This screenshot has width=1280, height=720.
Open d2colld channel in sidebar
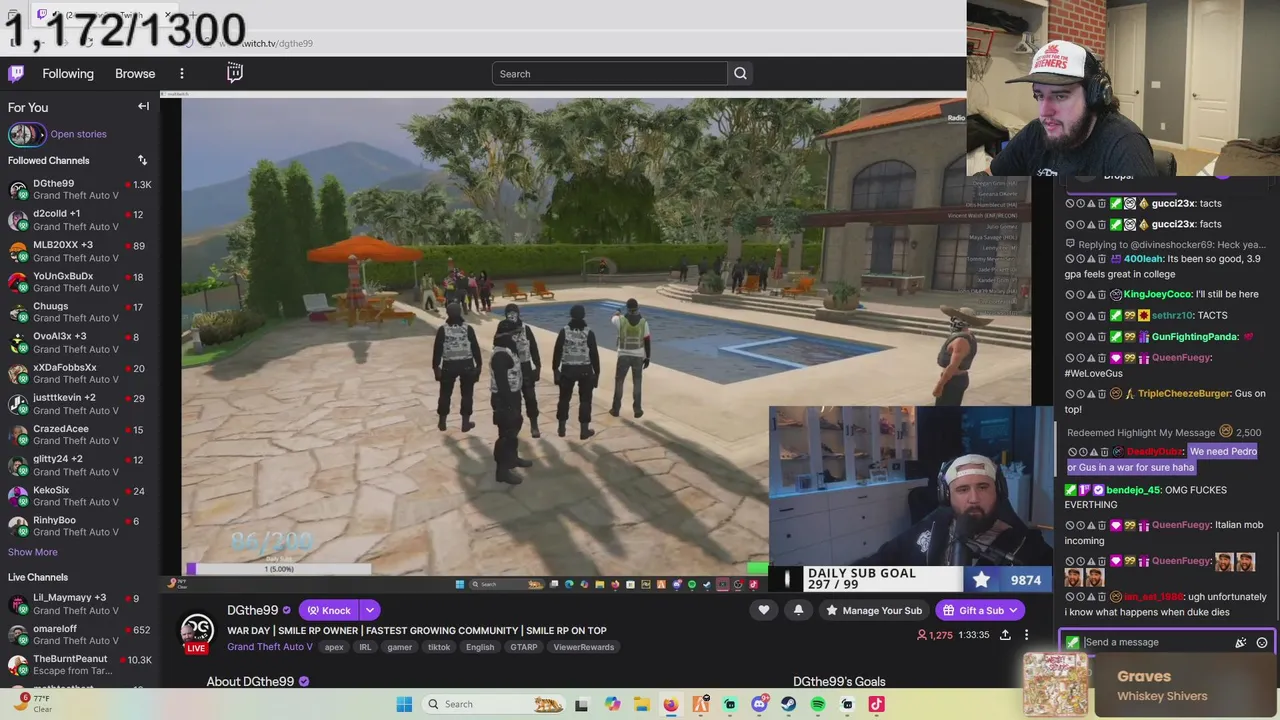[80, 219]
